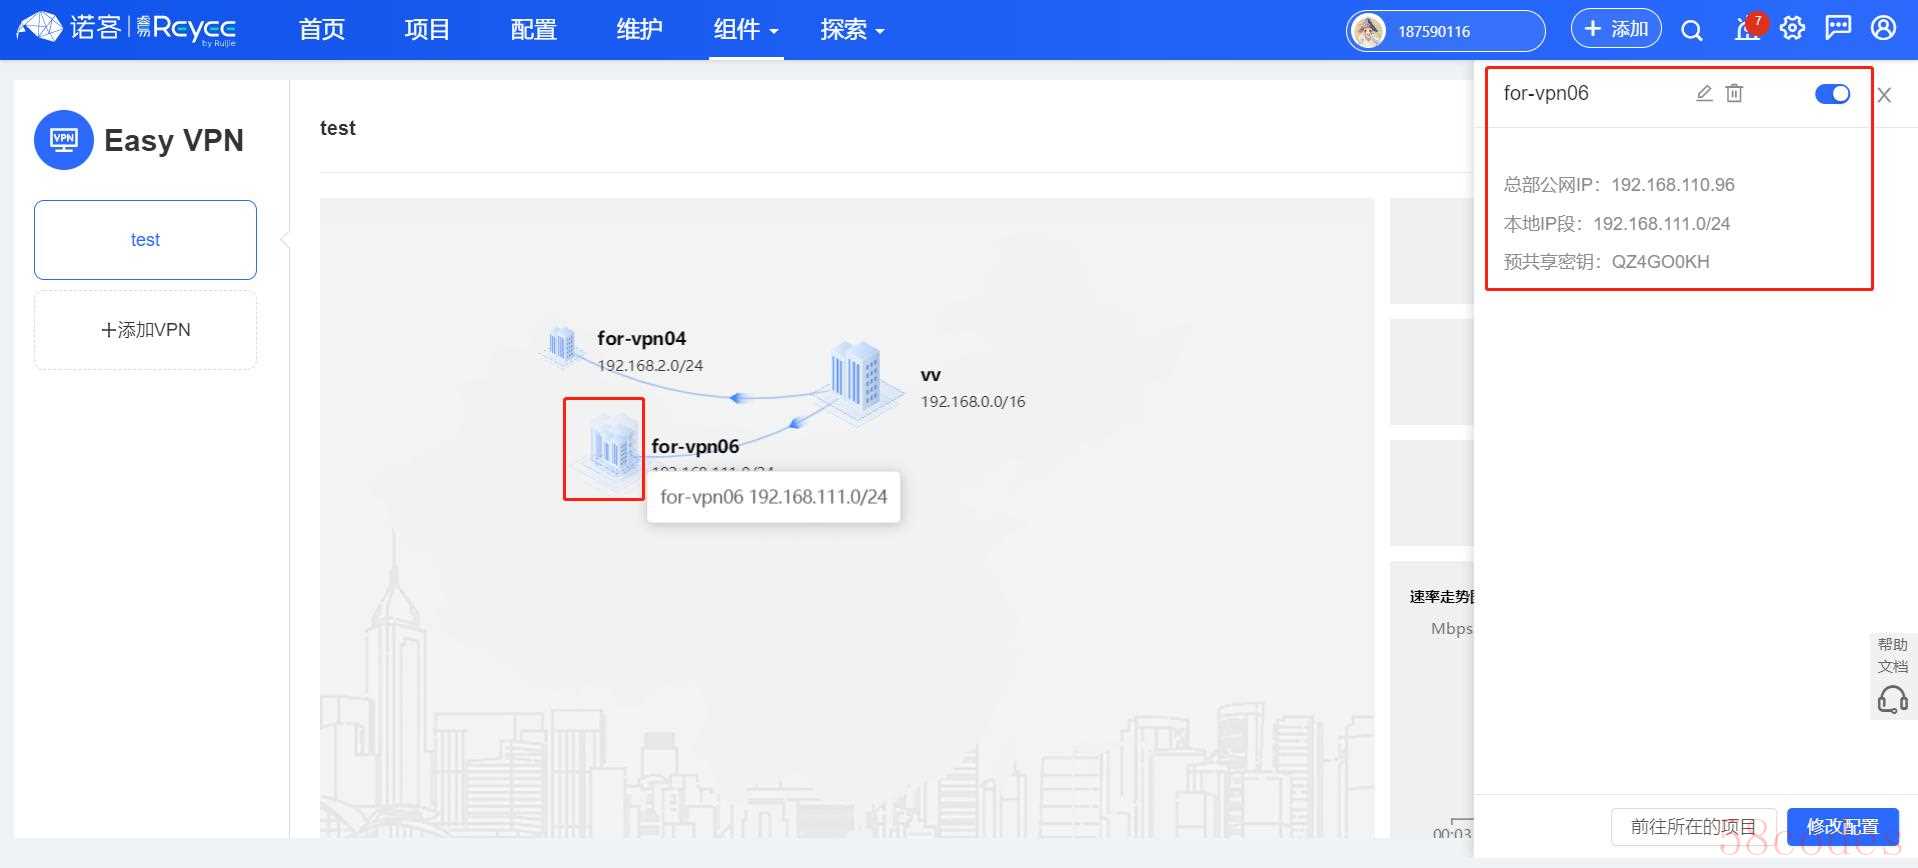Open the settings gear icon
The width and height of the screenshot is (1918, 868).
click(x=1792, y=29)
